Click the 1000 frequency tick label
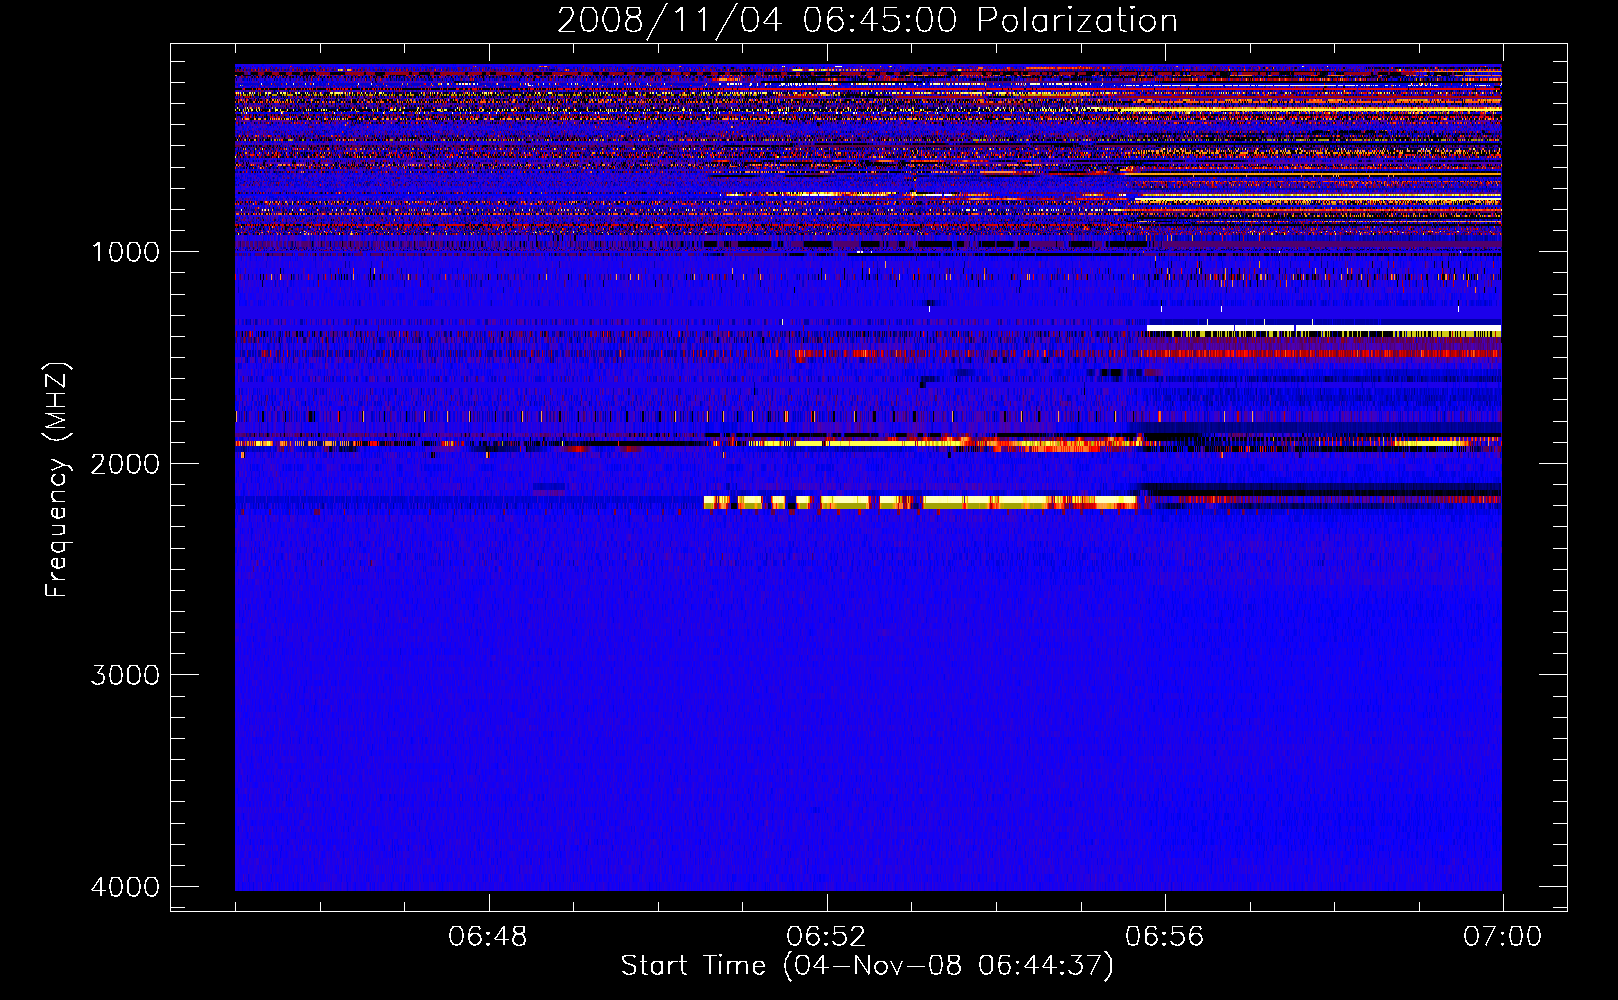The height and width of the screenshot is (1000, 1618). (125, 252)
